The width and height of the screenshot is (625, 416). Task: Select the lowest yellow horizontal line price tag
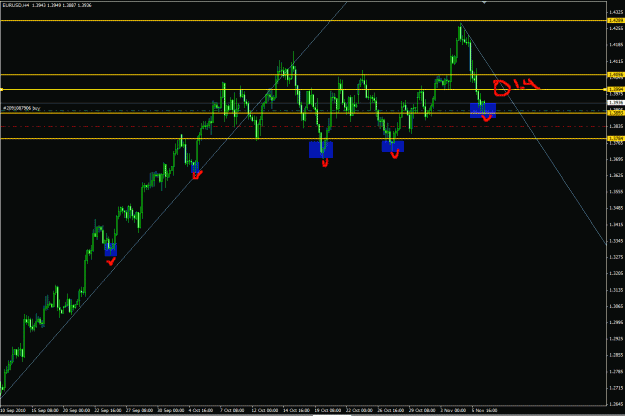pyautogui.click(x=616, y=138)
